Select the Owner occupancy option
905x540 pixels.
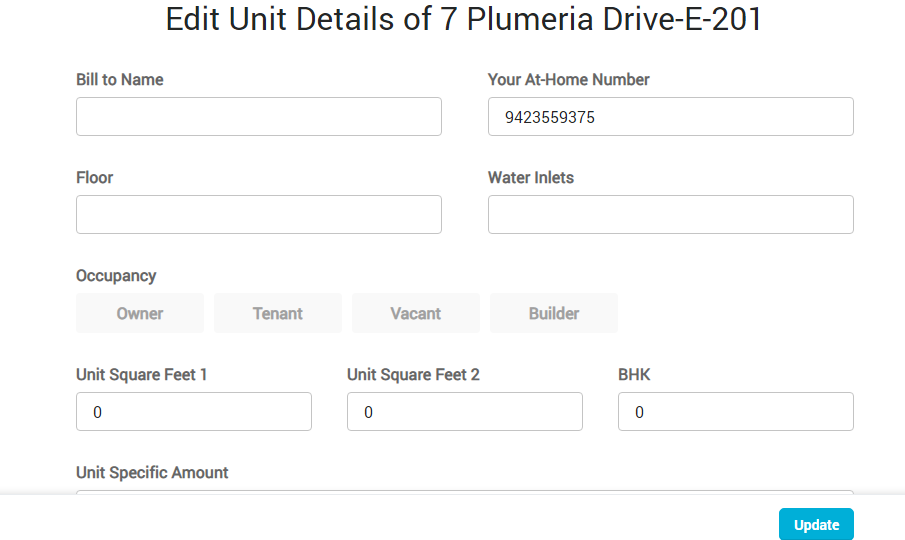[x=140, y=313]
